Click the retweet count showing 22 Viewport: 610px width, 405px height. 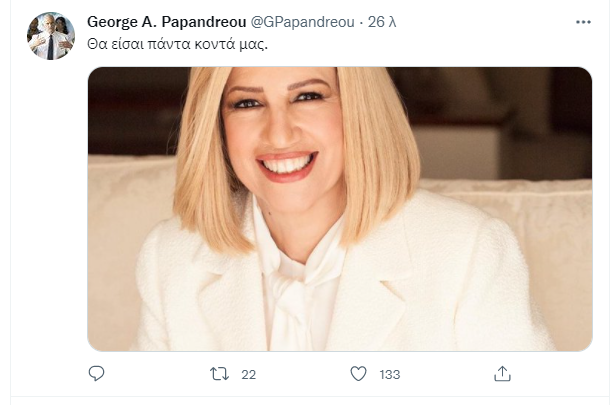point(249,374)
